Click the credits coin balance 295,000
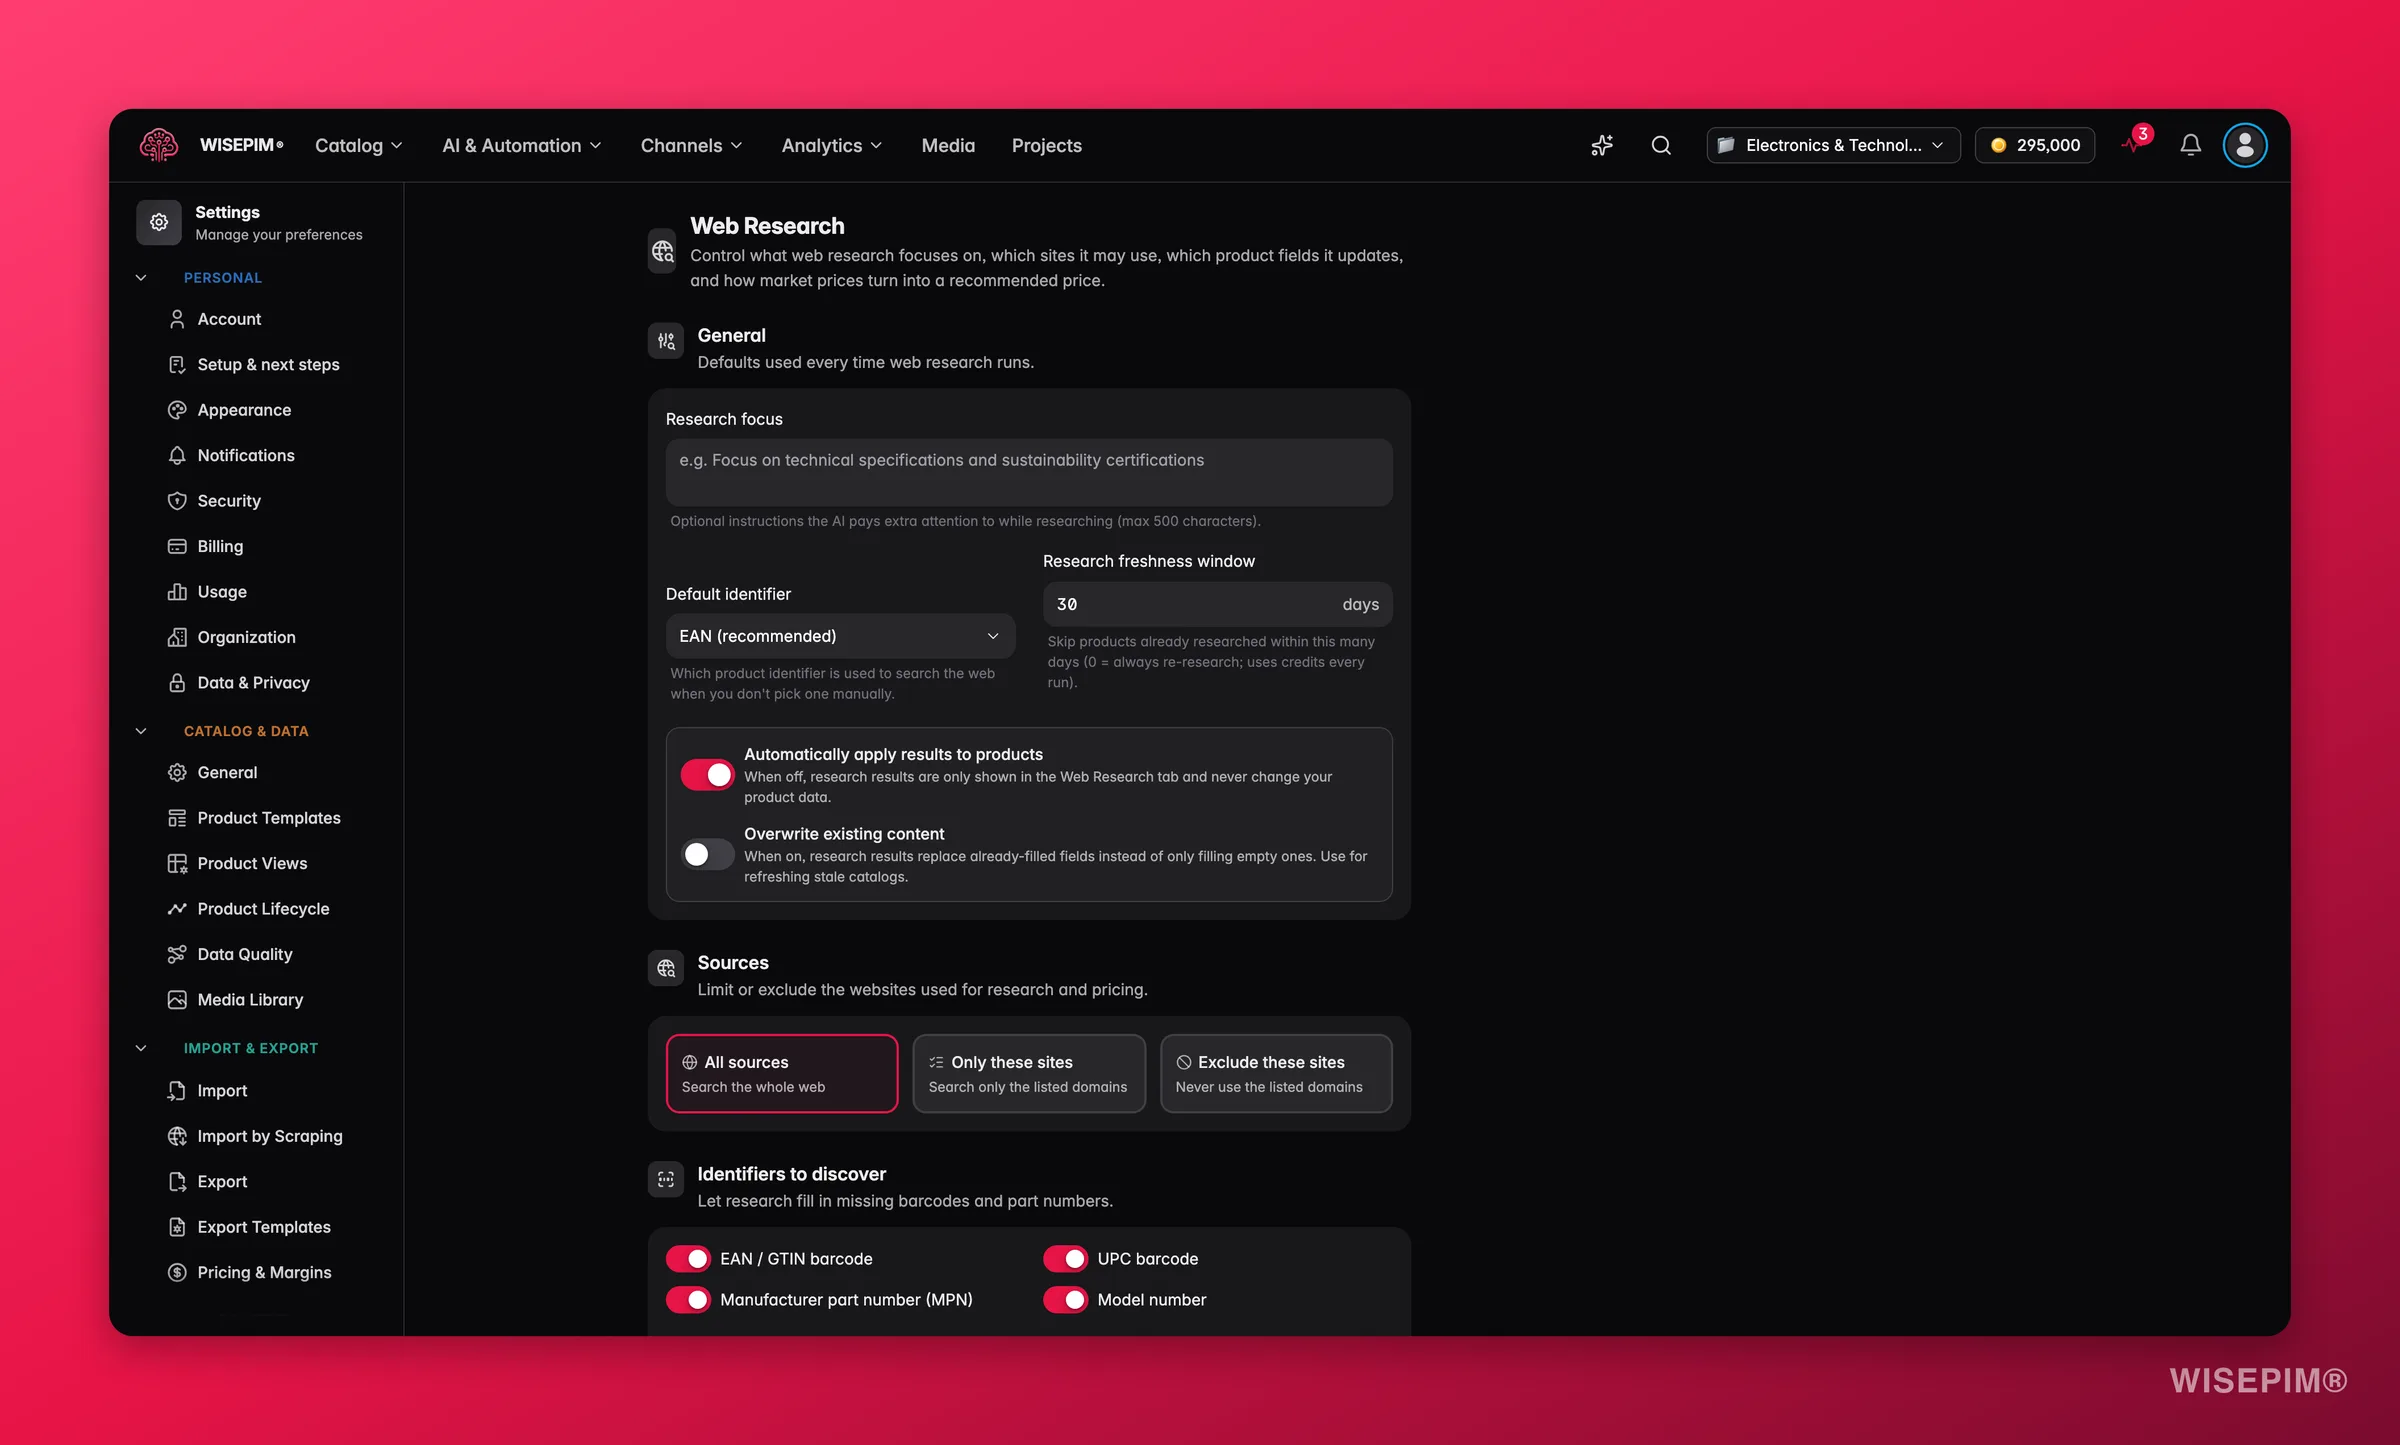The height and width of the screenshot is (1445, 2400). (x=2034, y=145)
